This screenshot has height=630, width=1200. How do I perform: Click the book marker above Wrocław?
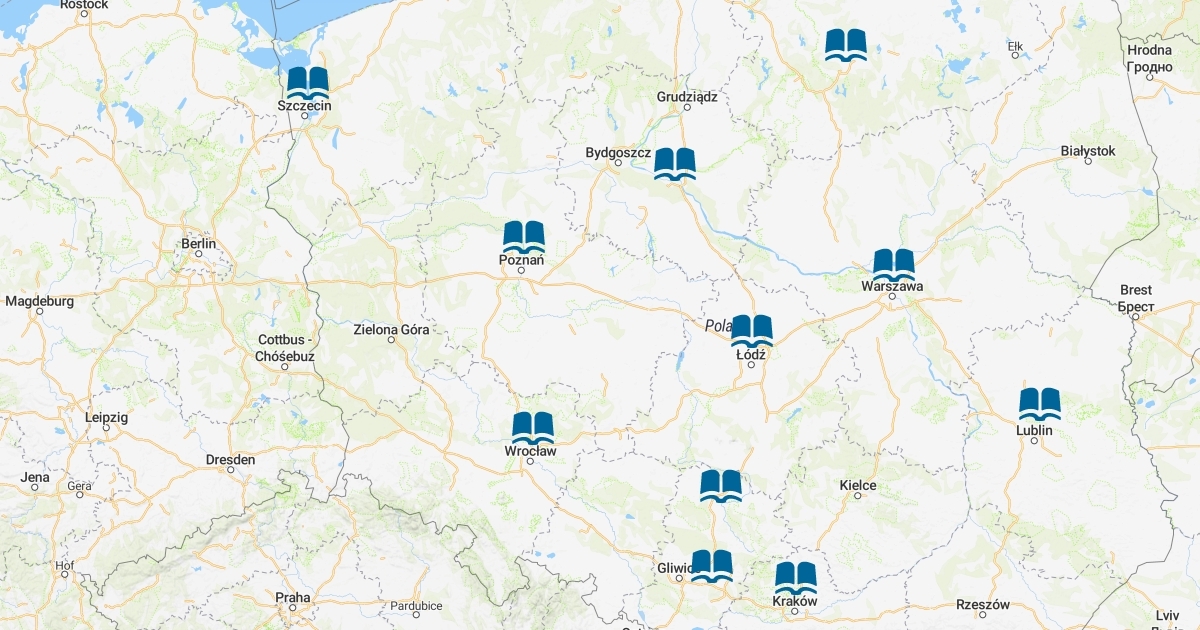tap(533, 427)
